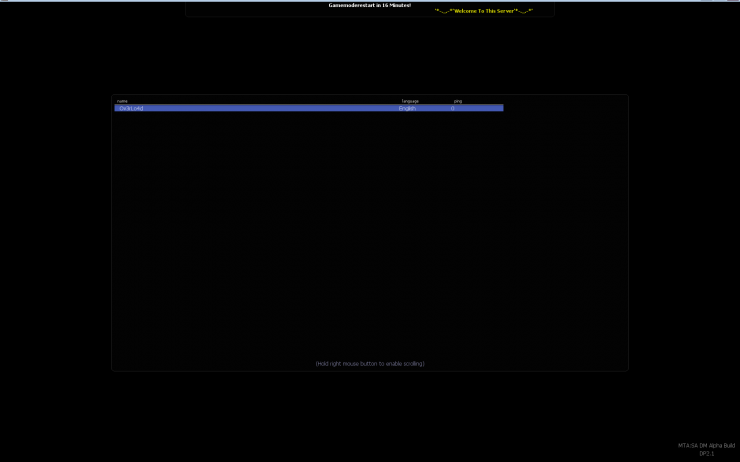
Task: Click decorative symbols left of Welcome text
Action: pos(443,11)
